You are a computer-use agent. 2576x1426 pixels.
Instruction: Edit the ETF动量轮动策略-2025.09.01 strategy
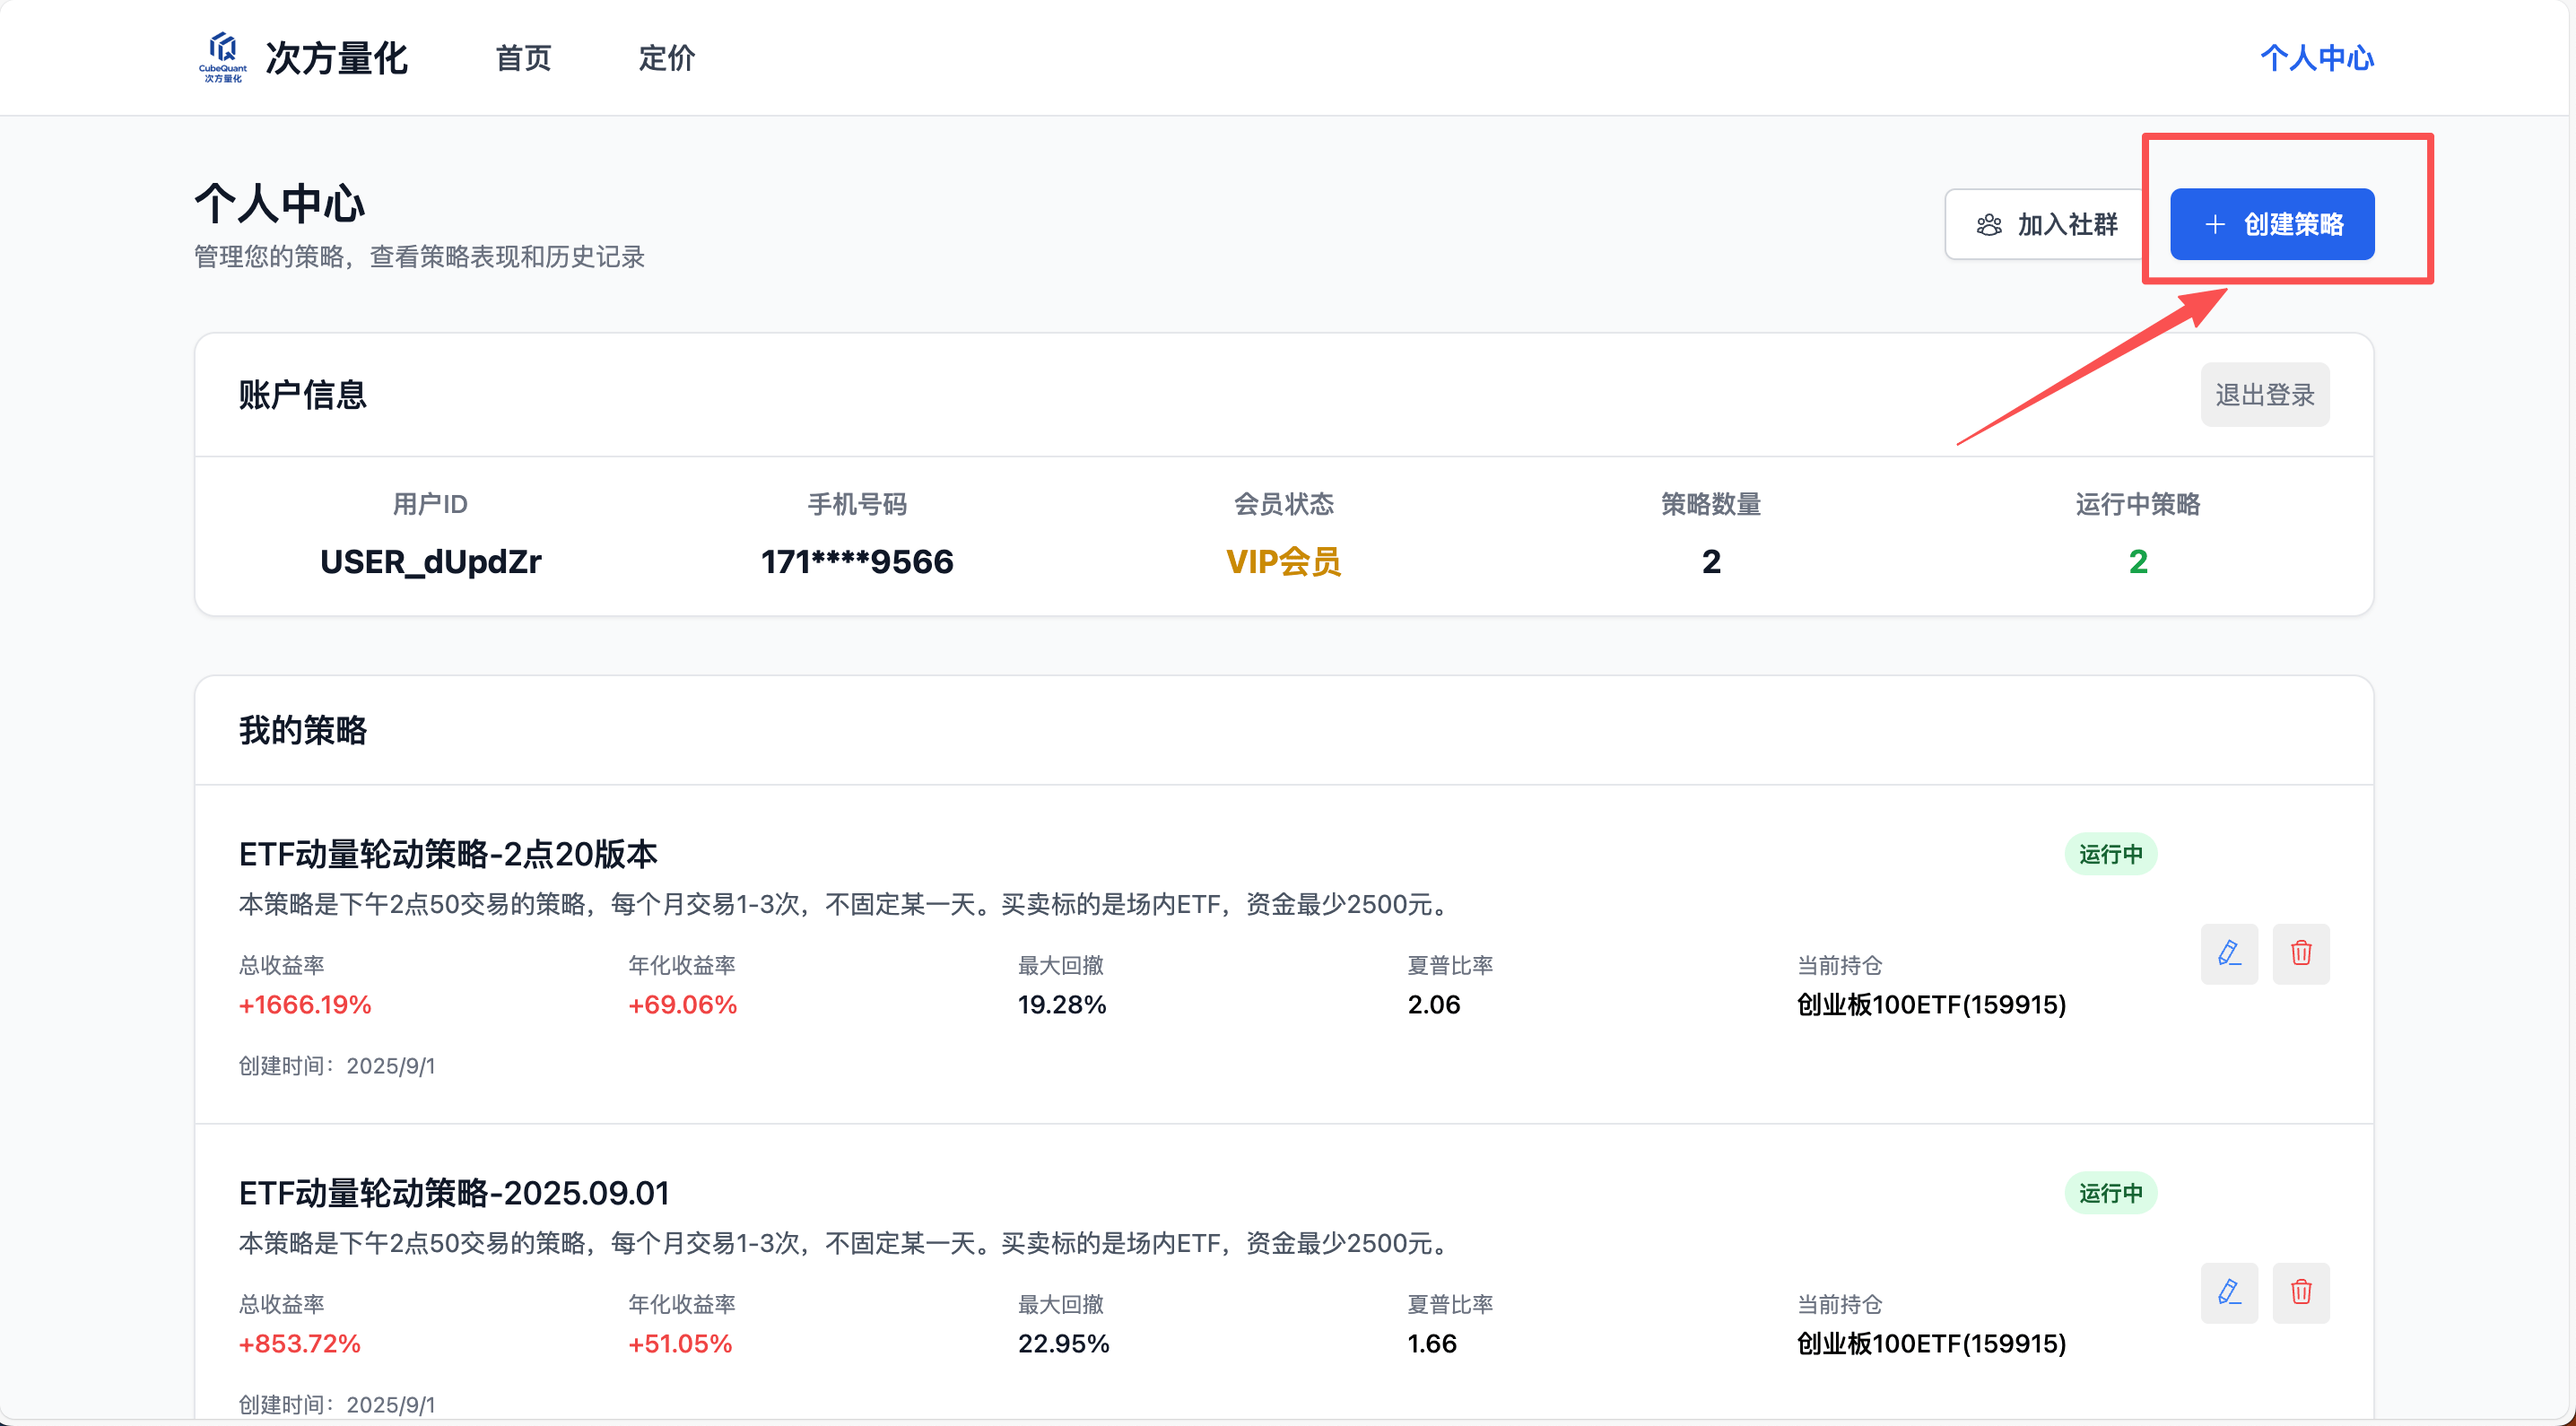pos(2229,1292)
